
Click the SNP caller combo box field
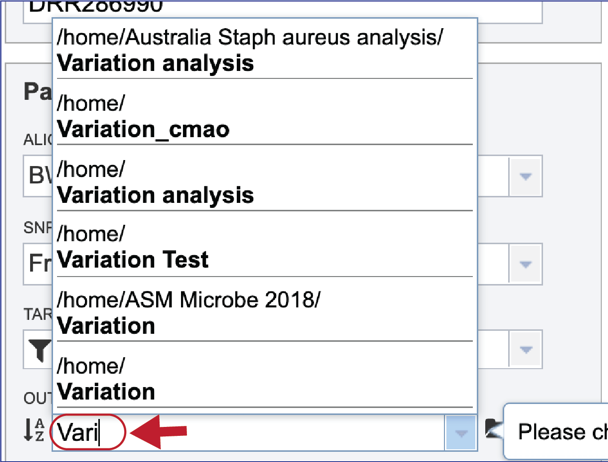tap(282, 264)
